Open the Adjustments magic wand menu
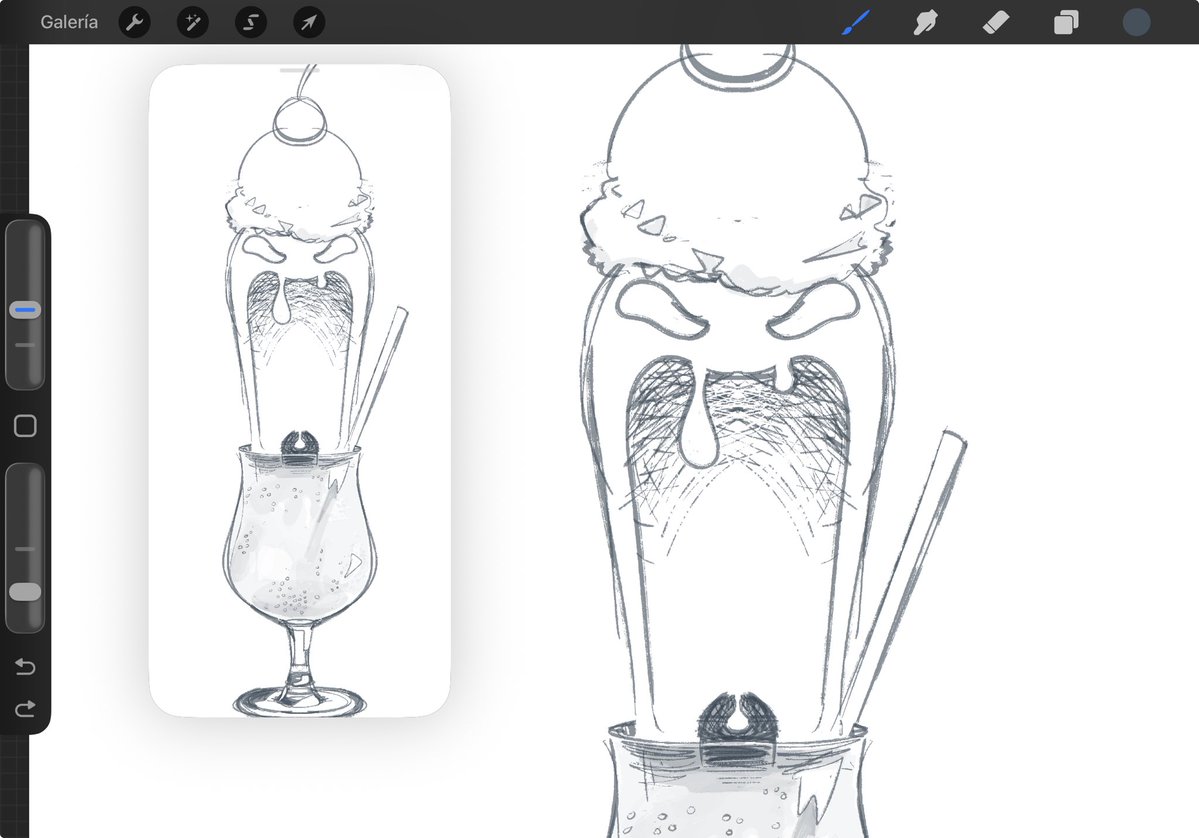 (193, 22)
